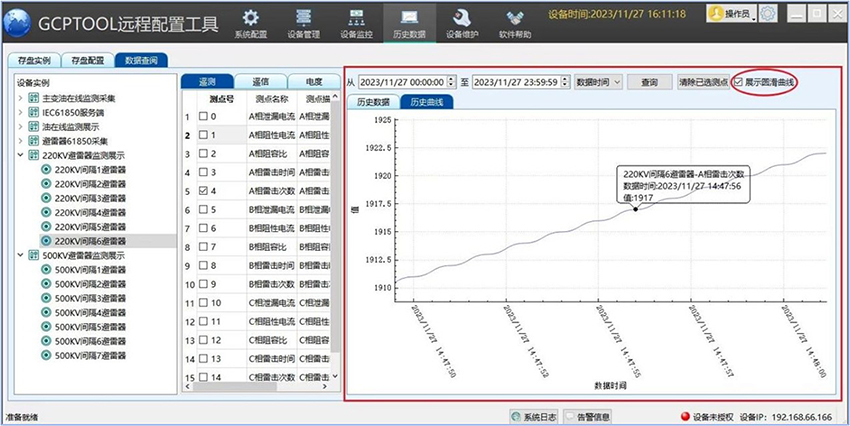Open the 数据时间 dropdown
The width and height of the screenshot is (850, 426).
599,82
